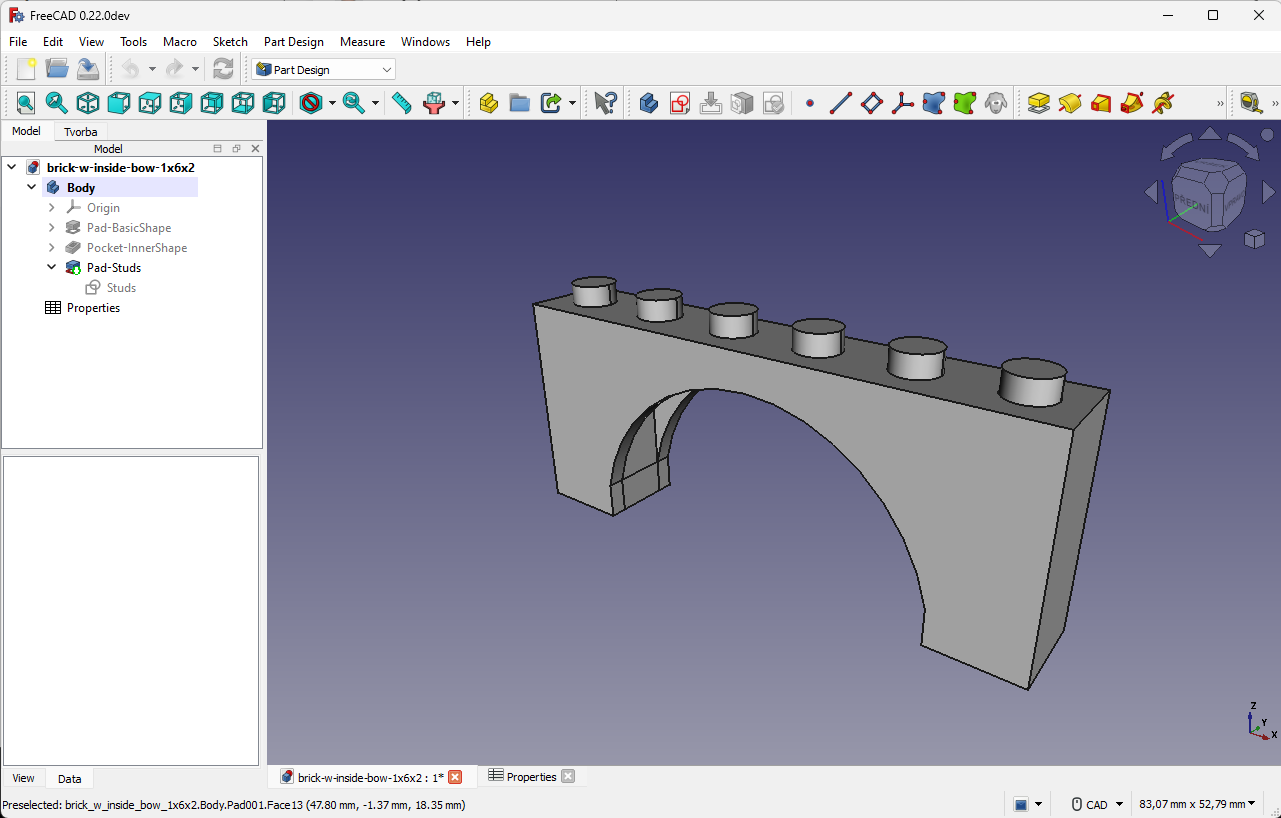Select the Revolution tool

(x=1070, y=103)
